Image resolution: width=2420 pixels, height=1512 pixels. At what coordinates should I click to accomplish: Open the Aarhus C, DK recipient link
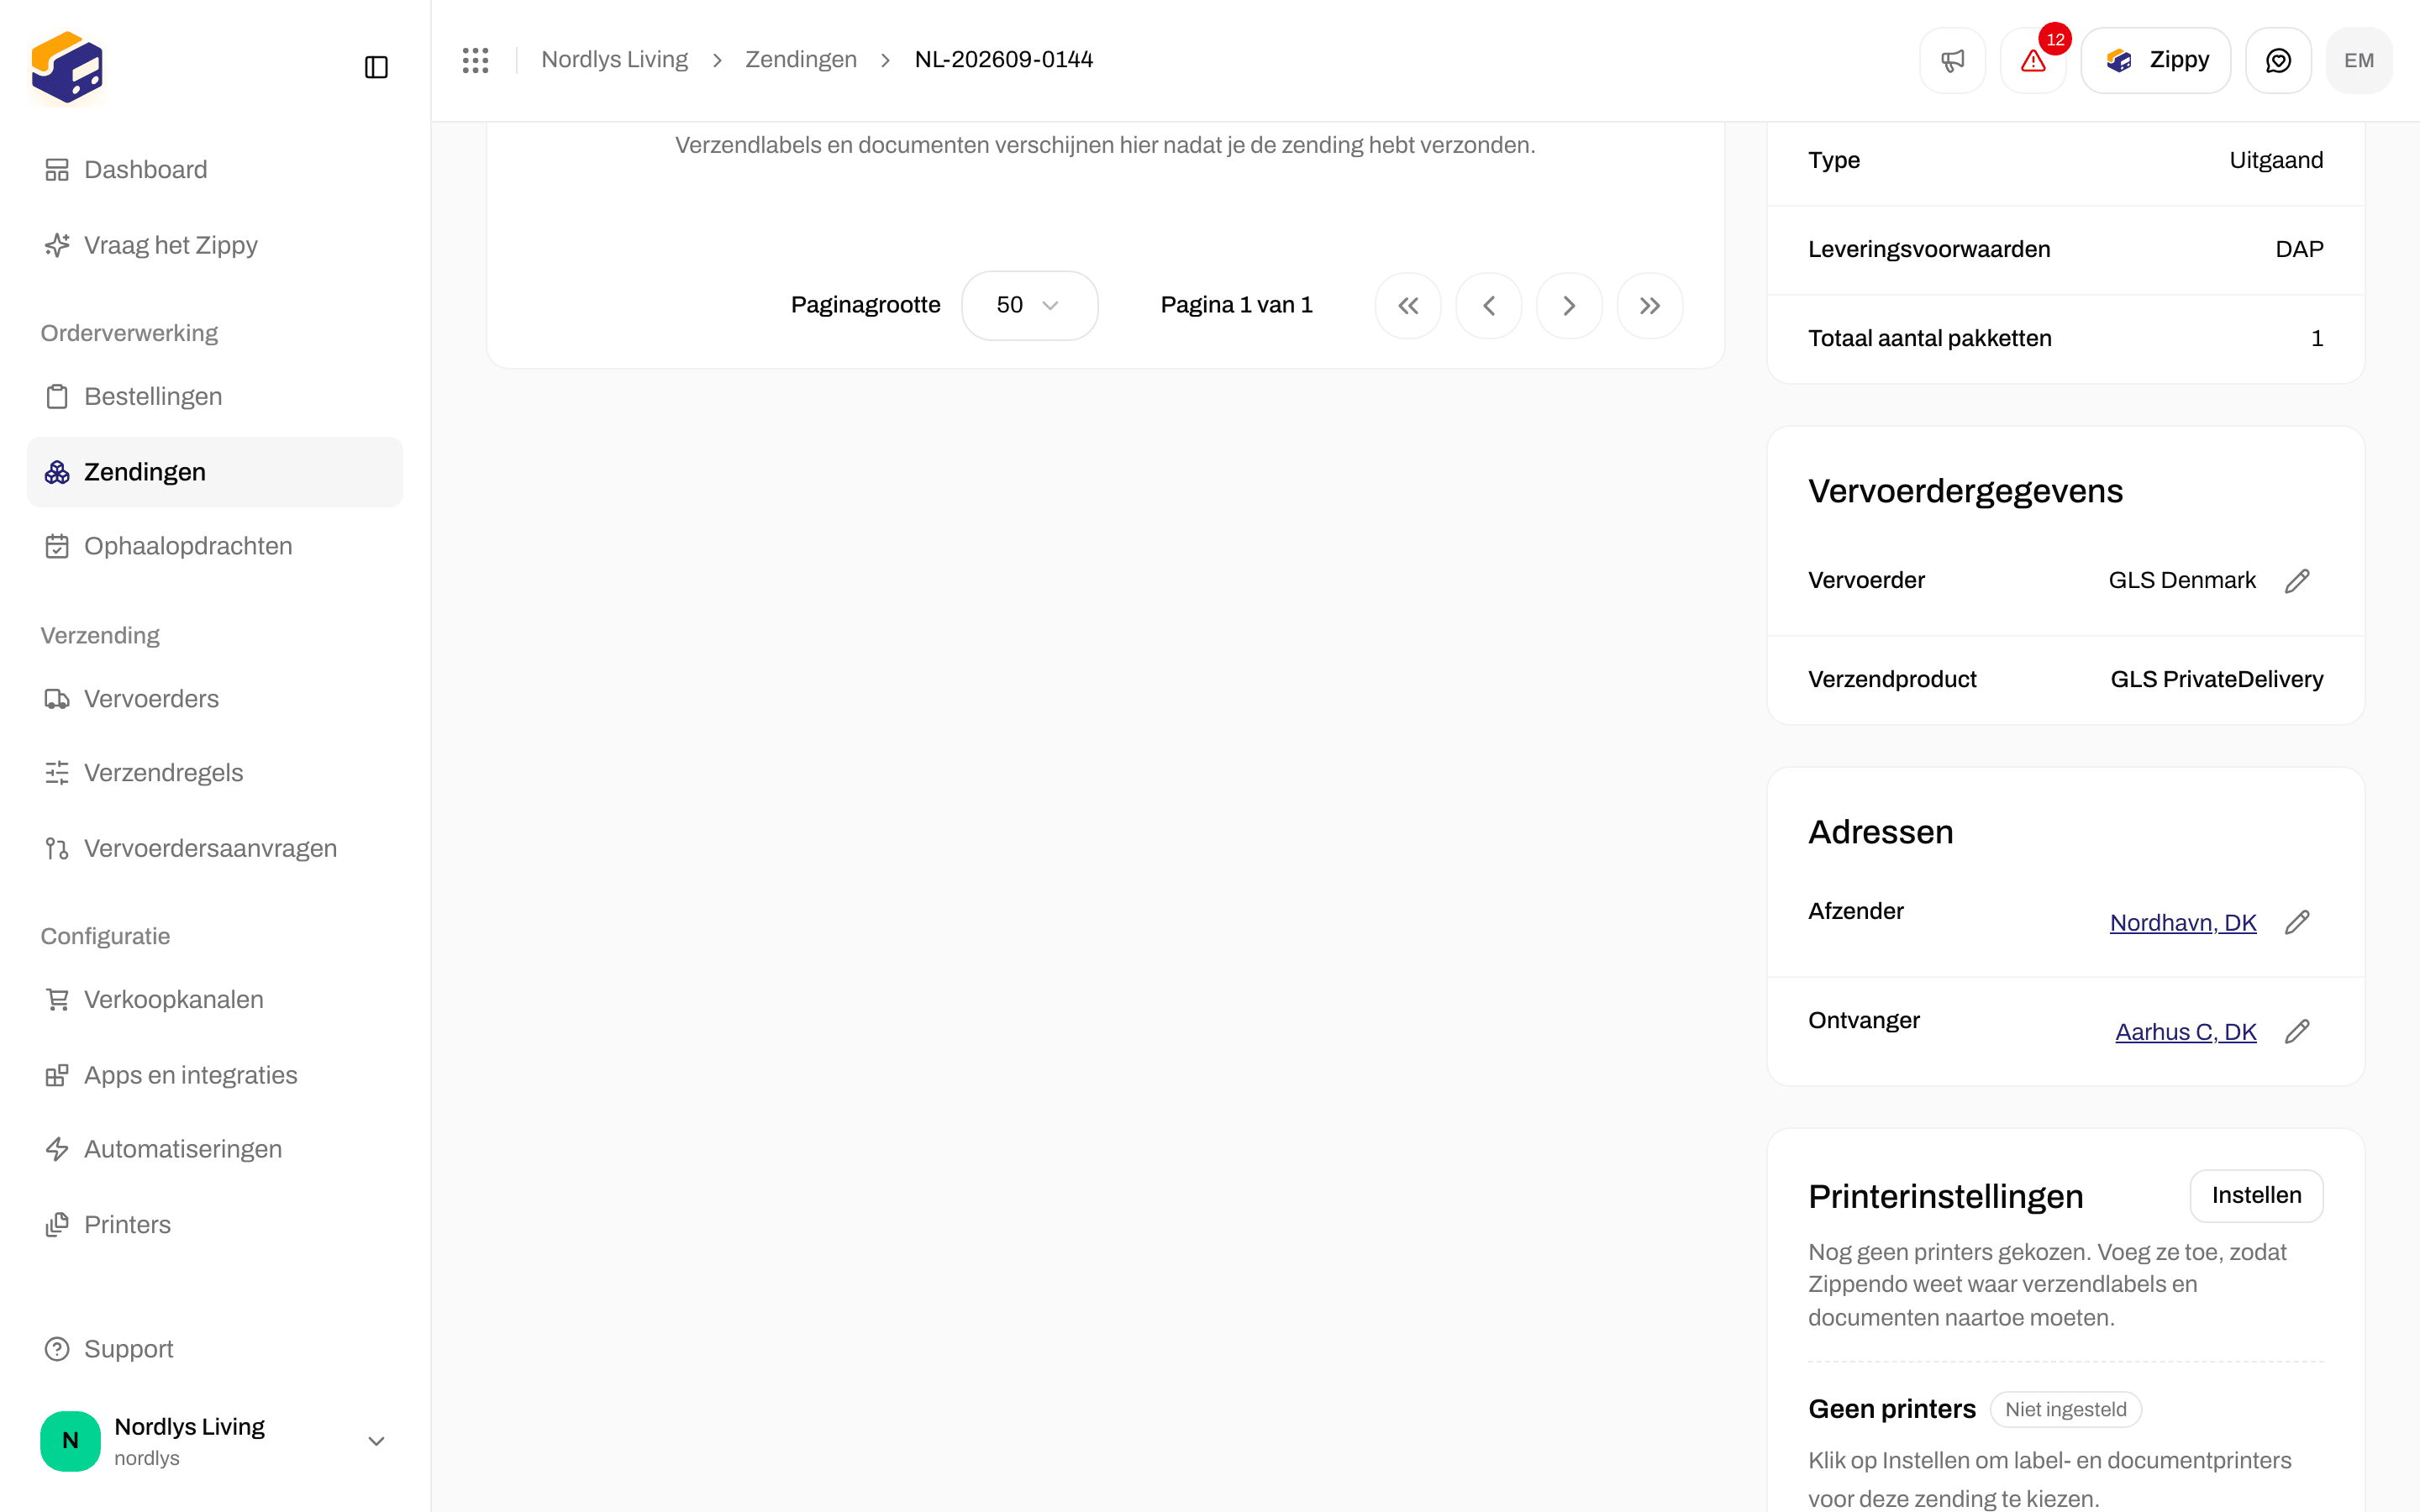[2185, 1031]
